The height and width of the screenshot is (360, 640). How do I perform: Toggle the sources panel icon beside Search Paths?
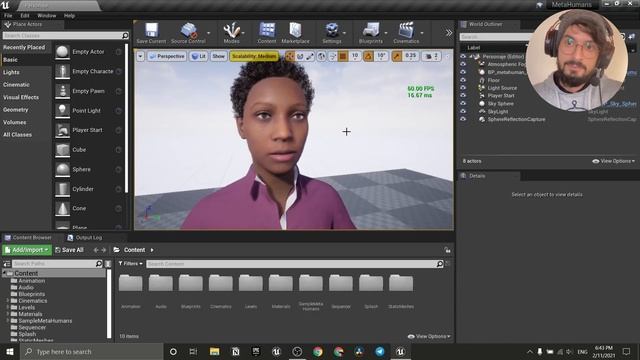(7, 264)
